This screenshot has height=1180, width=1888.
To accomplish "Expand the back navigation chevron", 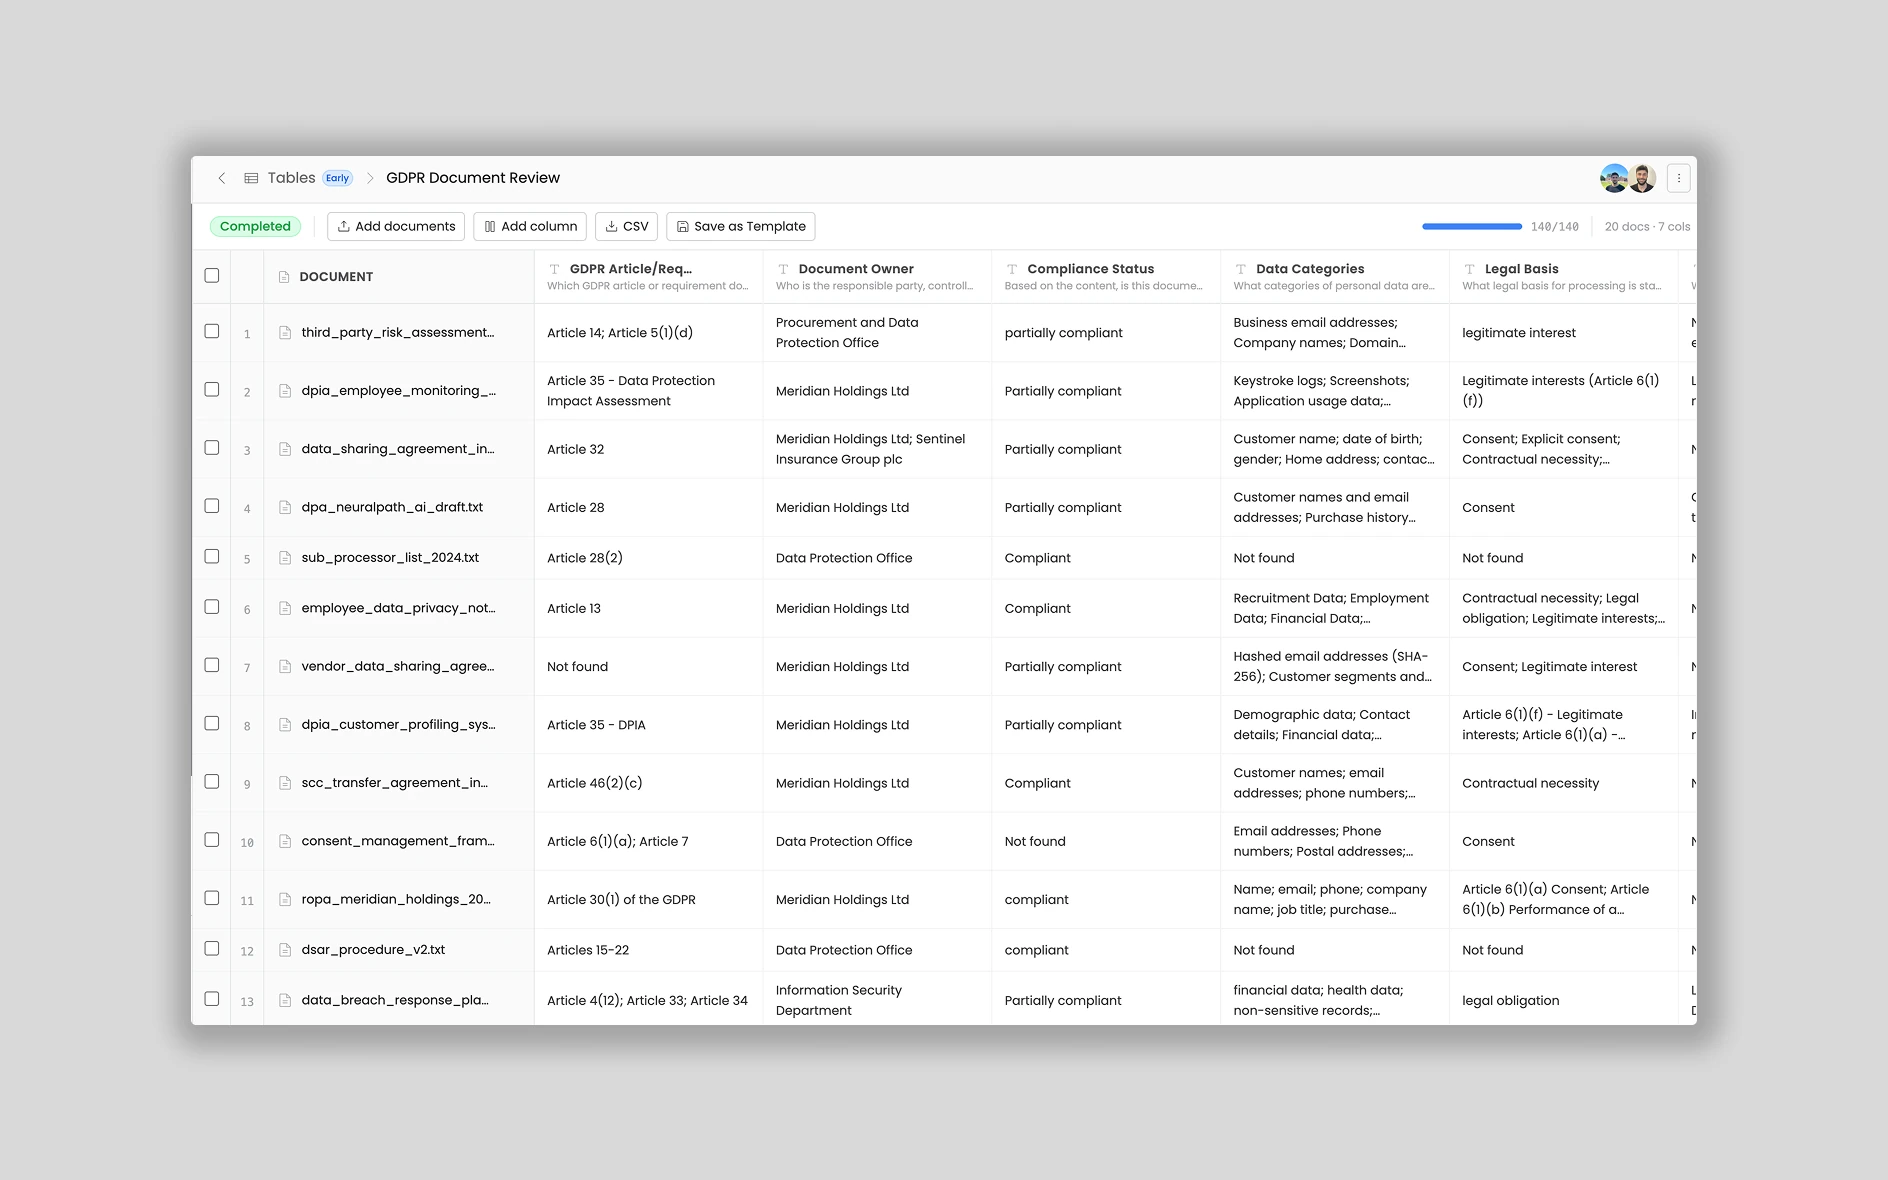I will point(222,177).
